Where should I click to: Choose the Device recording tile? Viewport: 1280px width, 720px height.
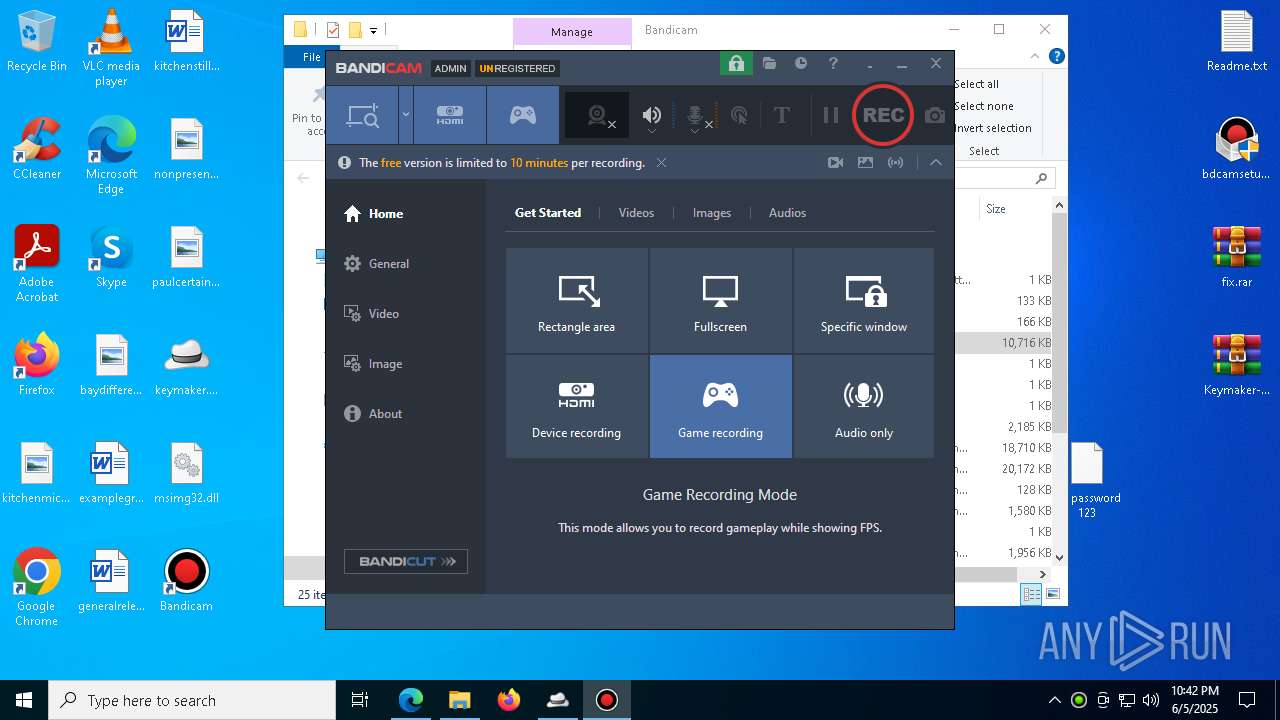point(577,407)
